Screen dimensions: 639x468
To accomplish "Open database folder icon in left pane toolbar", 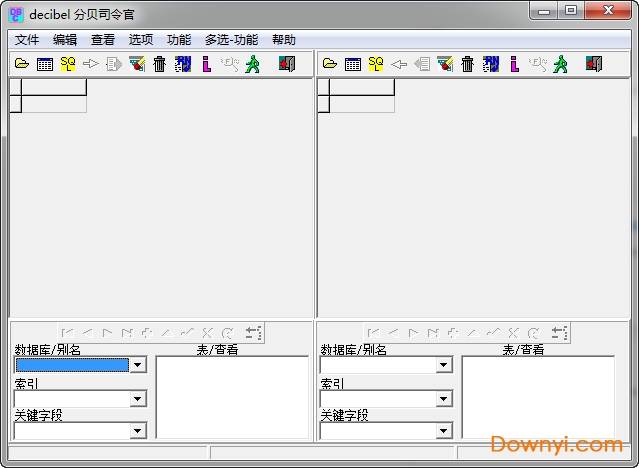I will pyautogui.click(x=22, y=64).
